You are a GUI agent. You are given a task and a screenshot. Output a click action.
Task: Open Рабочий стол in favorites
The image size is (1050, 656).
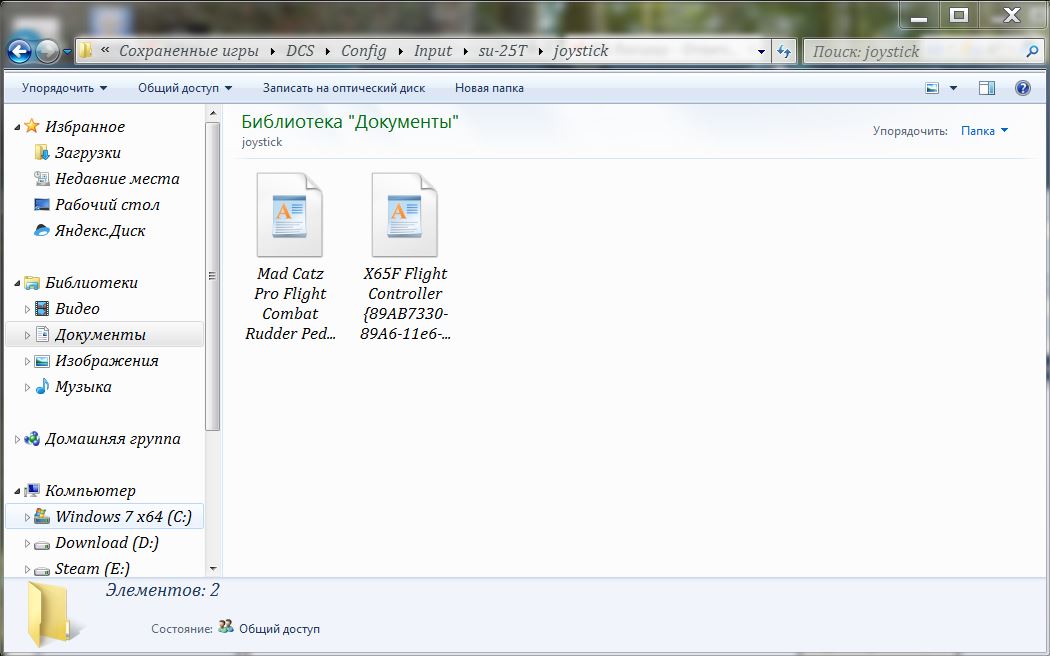107,205
